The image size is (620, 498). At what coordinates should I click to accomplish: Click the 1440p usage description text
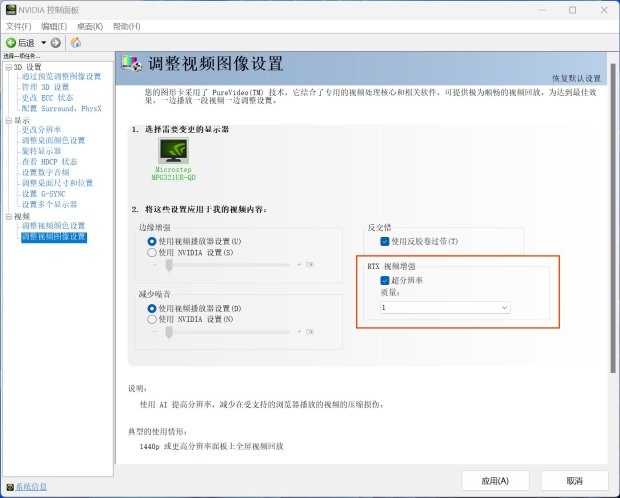click(x=212, y=447)
